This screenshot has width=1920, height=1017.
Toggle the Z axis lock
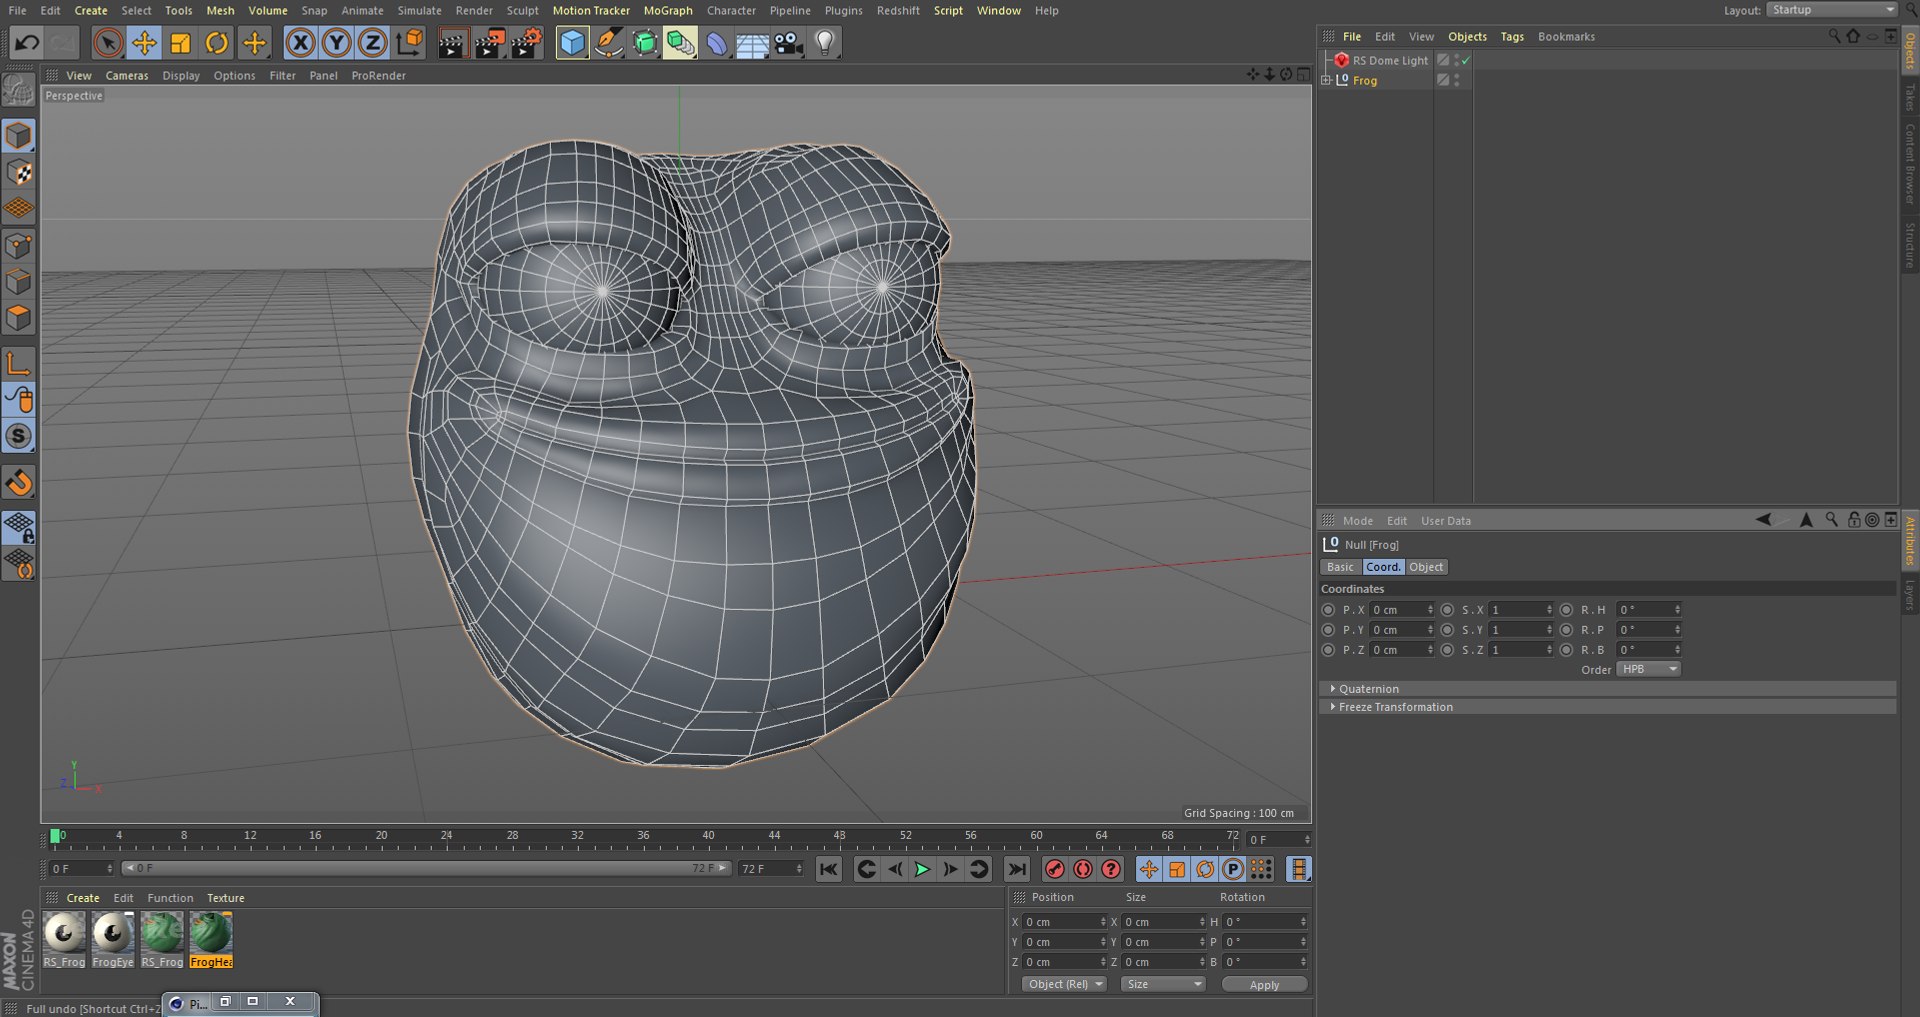pyautogui.click(x=373, y=43)
